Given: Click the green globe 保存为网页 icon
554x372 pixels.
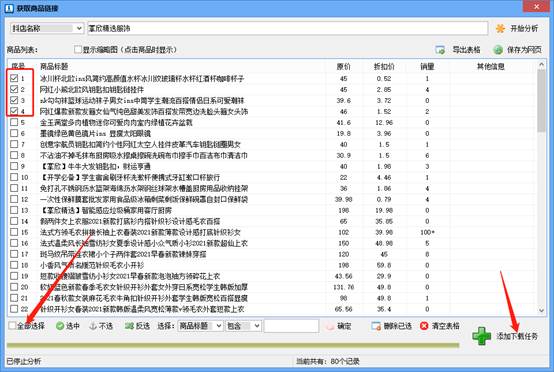Looking at the screenshot, I should click(x=498, y=50).
